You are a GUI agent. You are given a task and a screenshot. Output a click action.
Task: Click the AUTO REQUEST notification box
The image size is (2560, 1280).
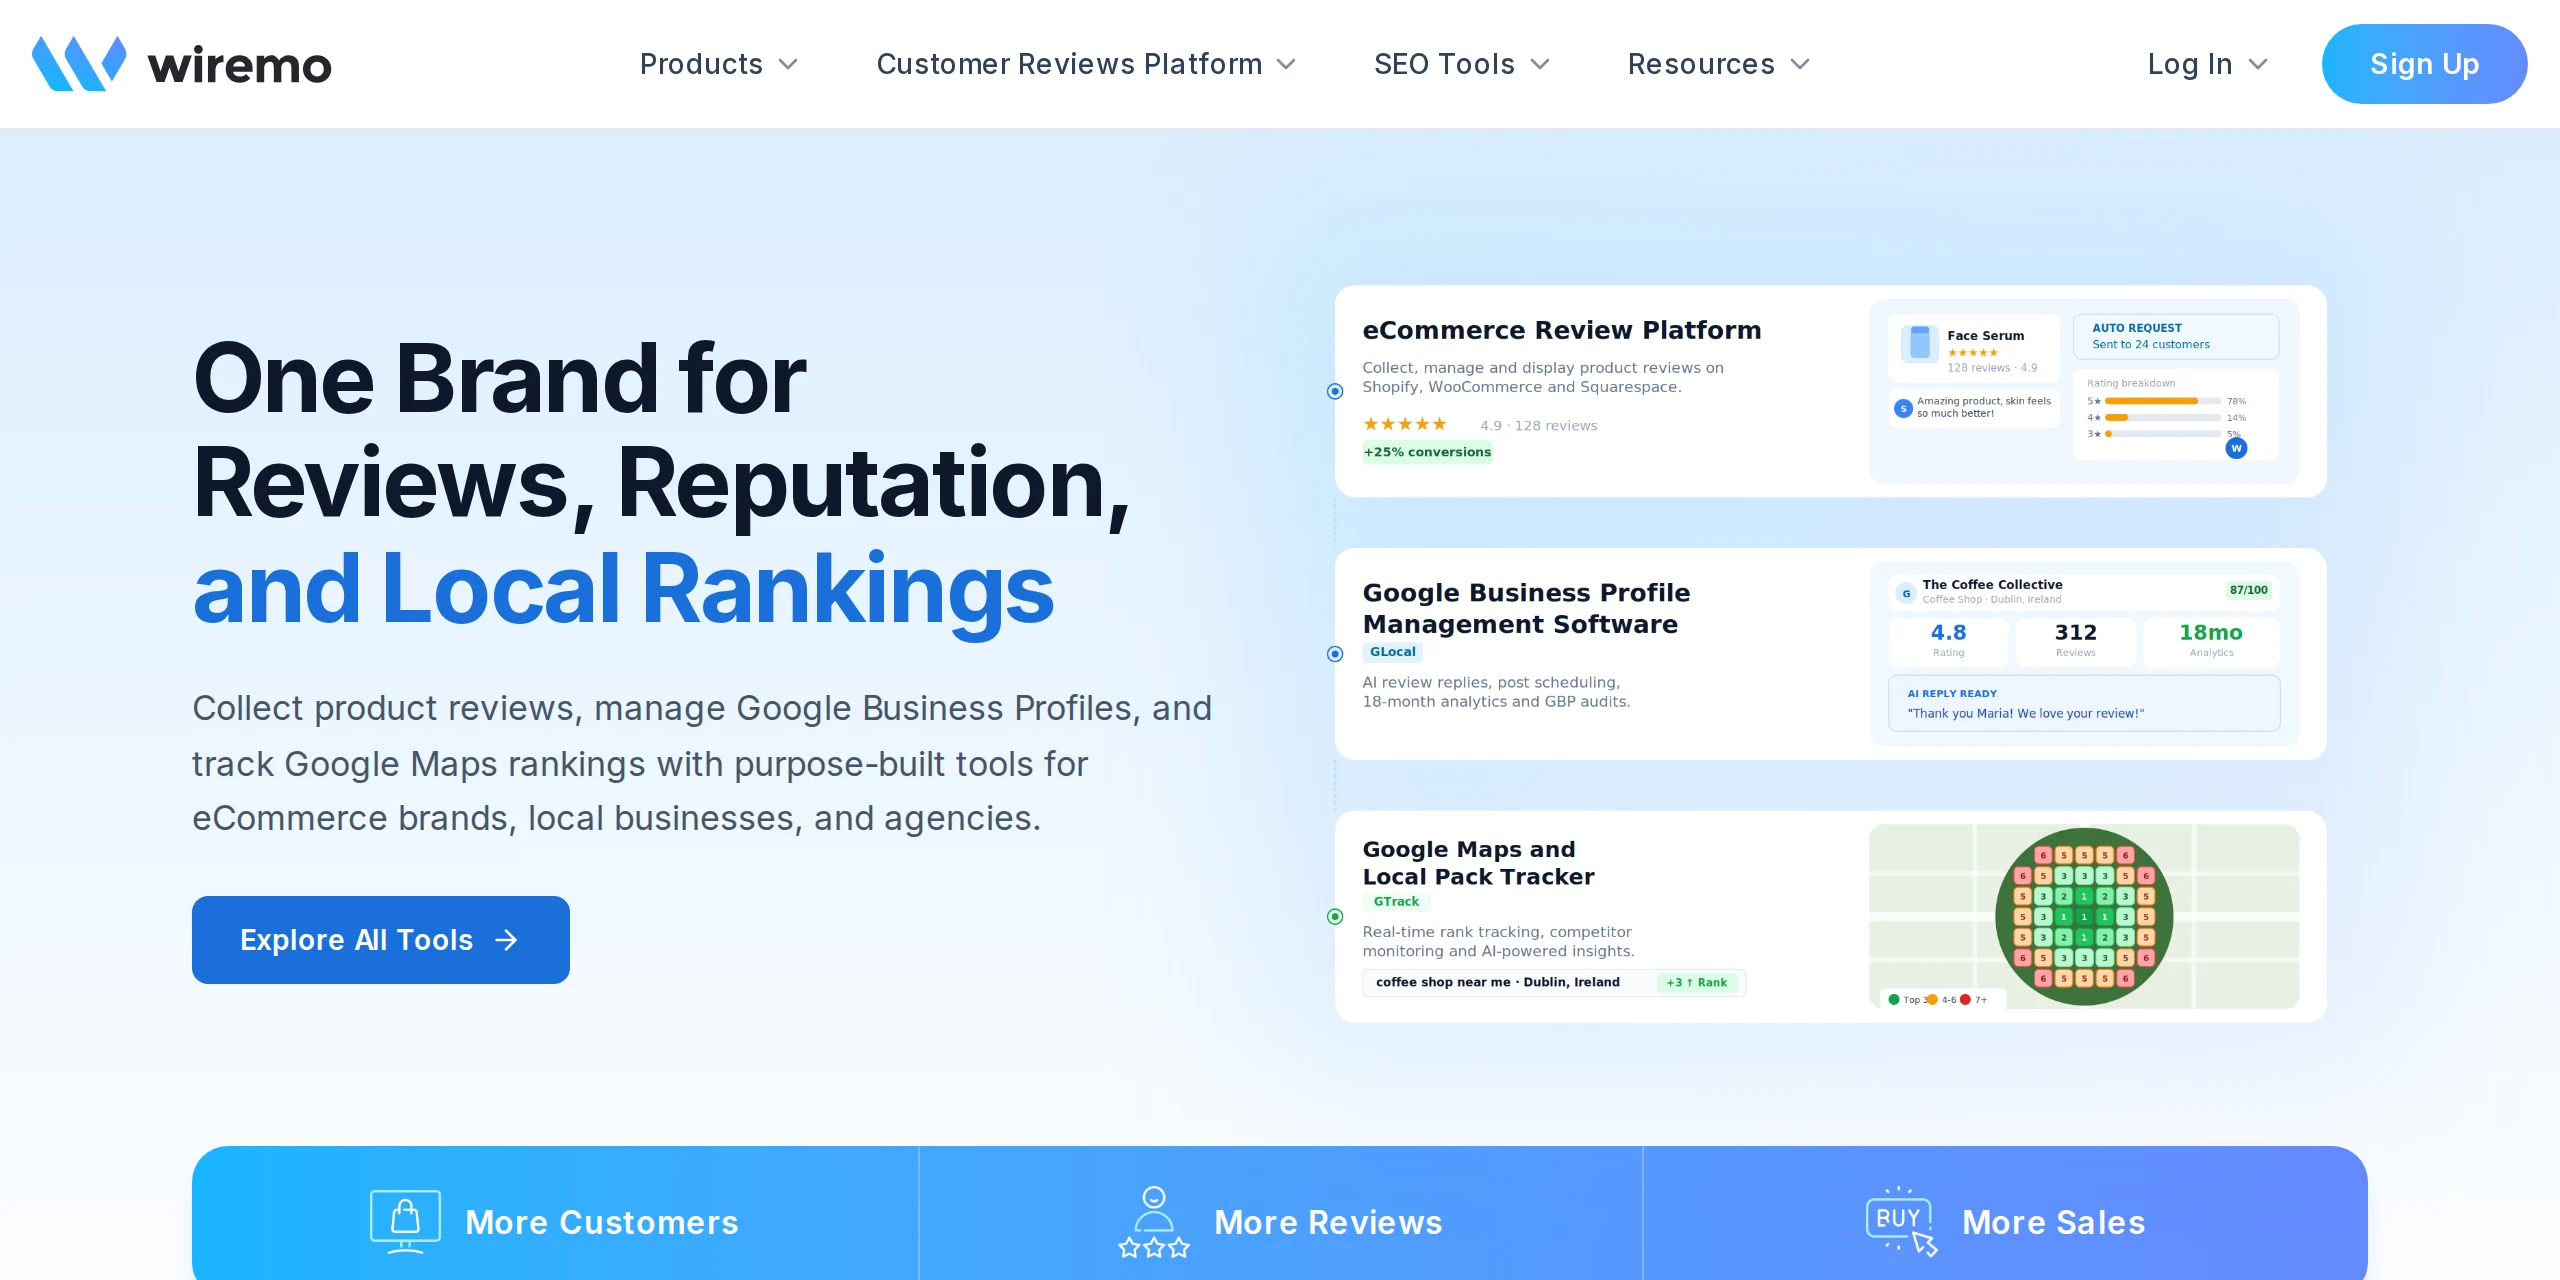2175,336
